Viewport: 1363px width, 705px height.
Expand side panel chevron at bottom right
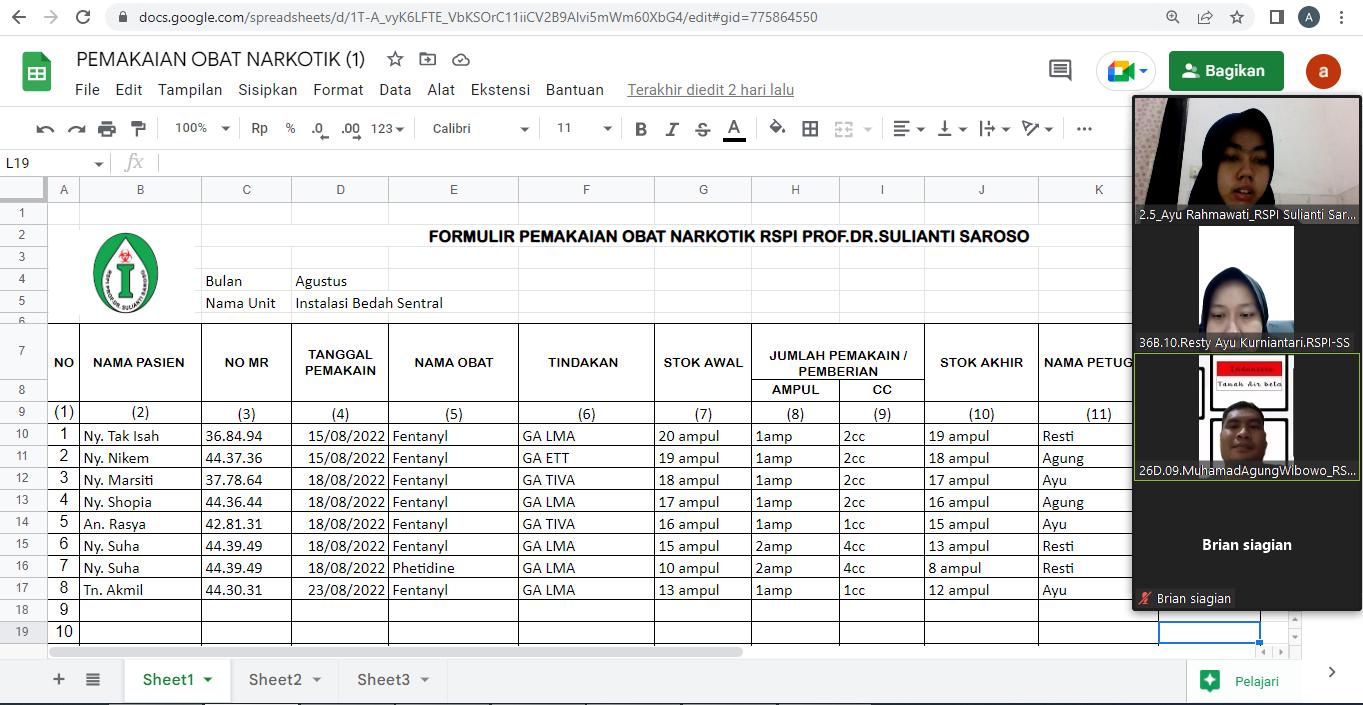tap(1331, 672)
